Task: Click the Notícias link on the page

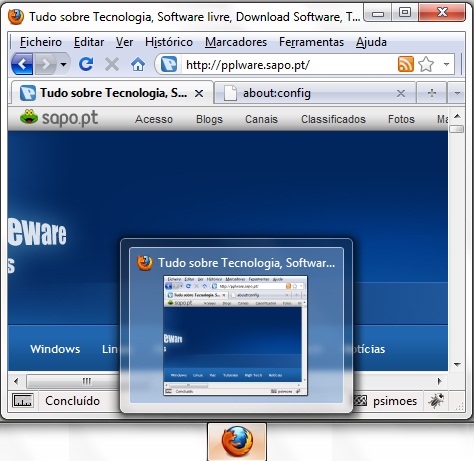Action: coord(369,349)
